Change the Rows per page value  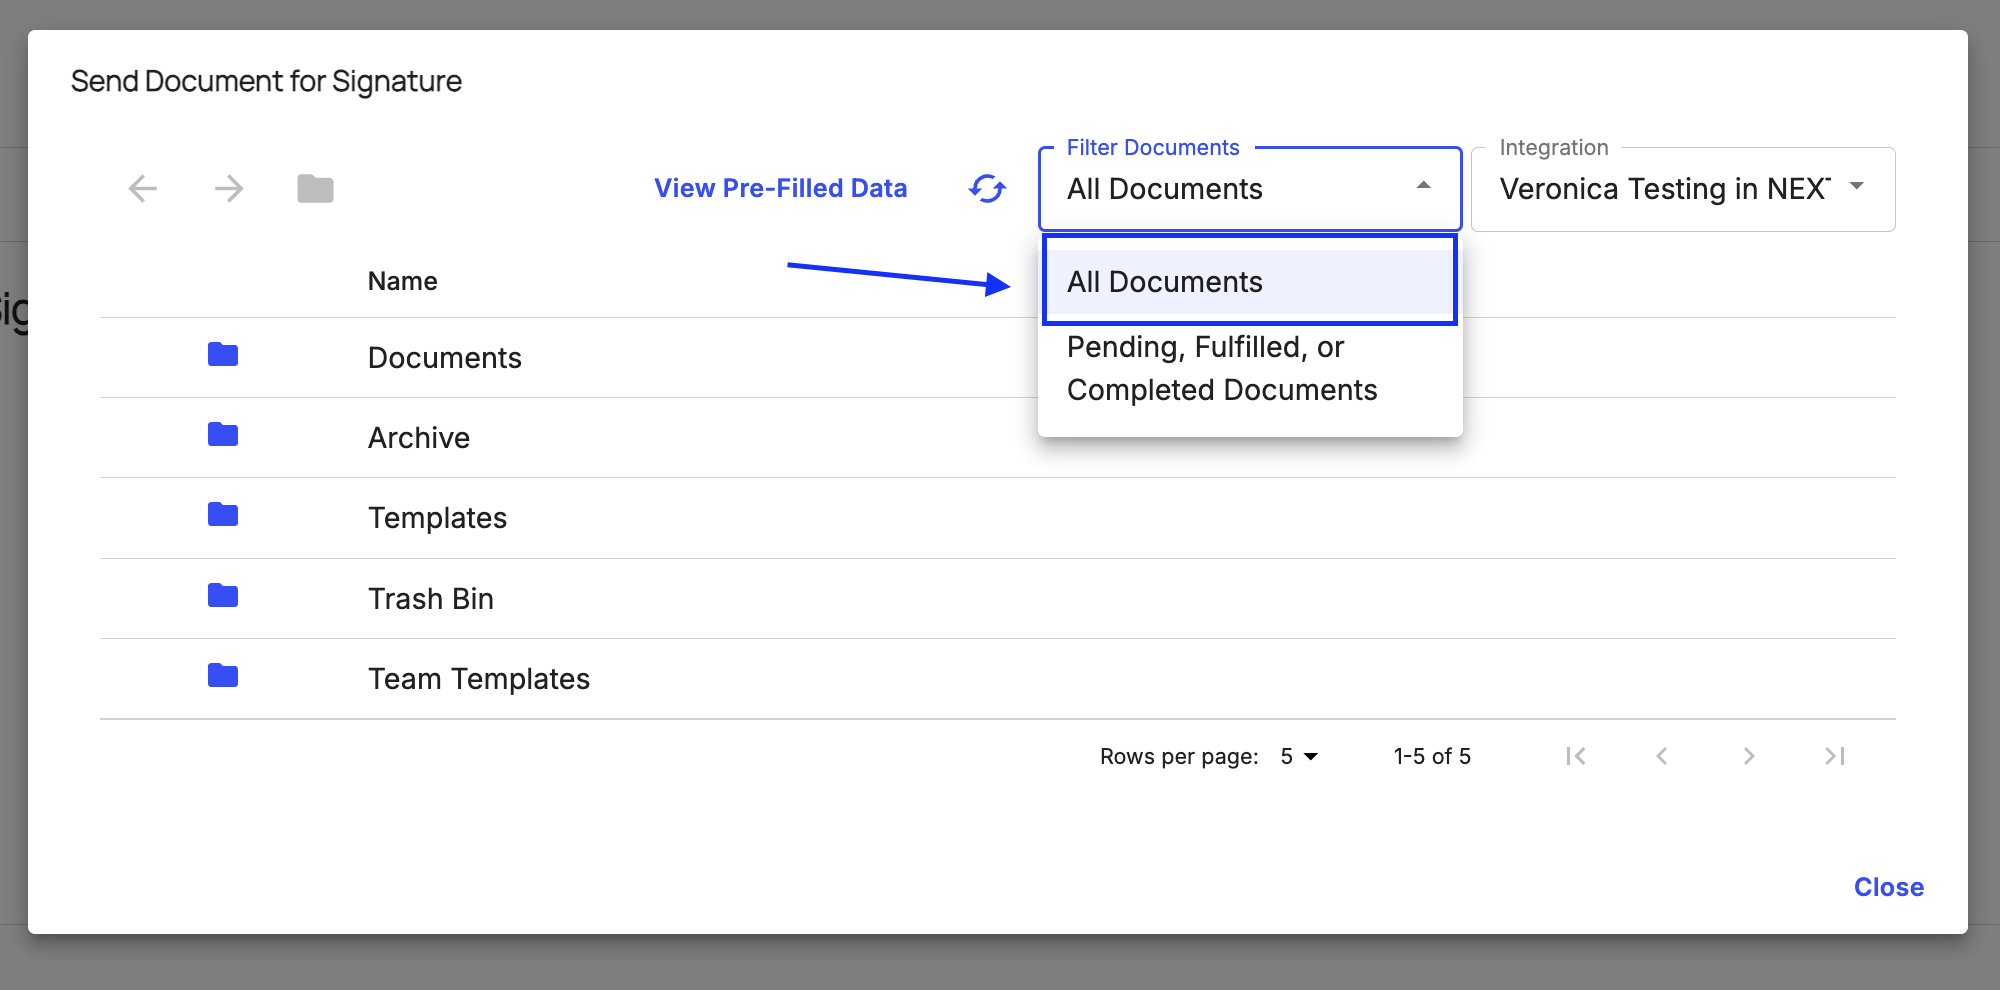[1299, 756]
